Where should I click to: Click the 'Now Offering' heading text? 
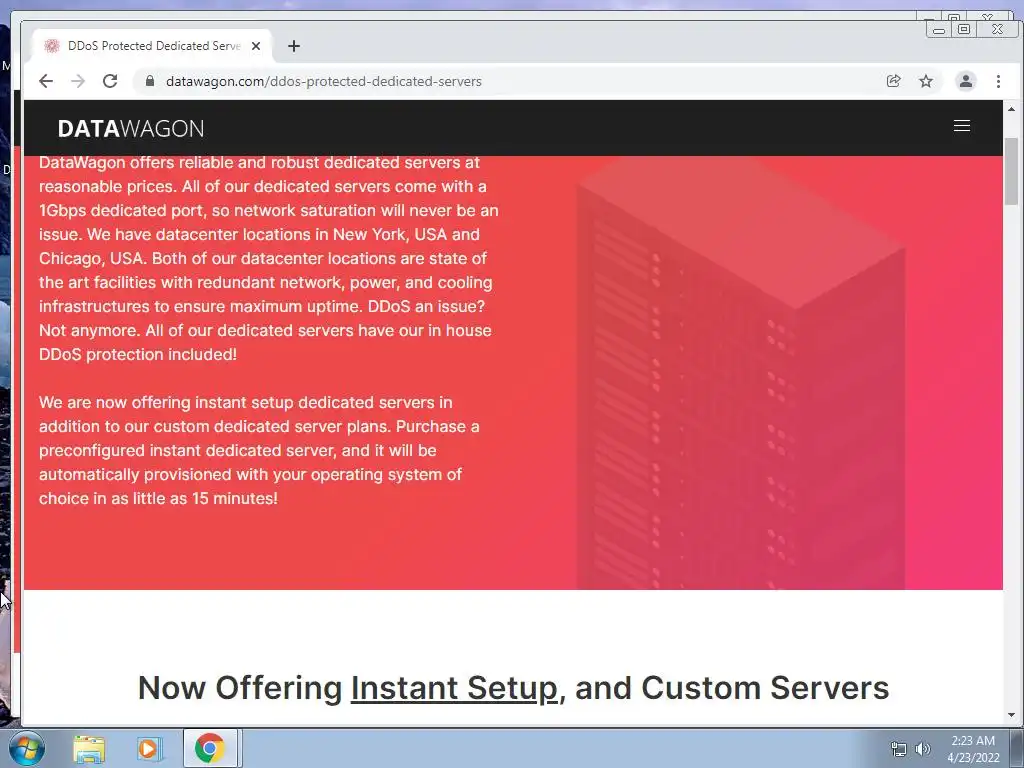point(240,688)
